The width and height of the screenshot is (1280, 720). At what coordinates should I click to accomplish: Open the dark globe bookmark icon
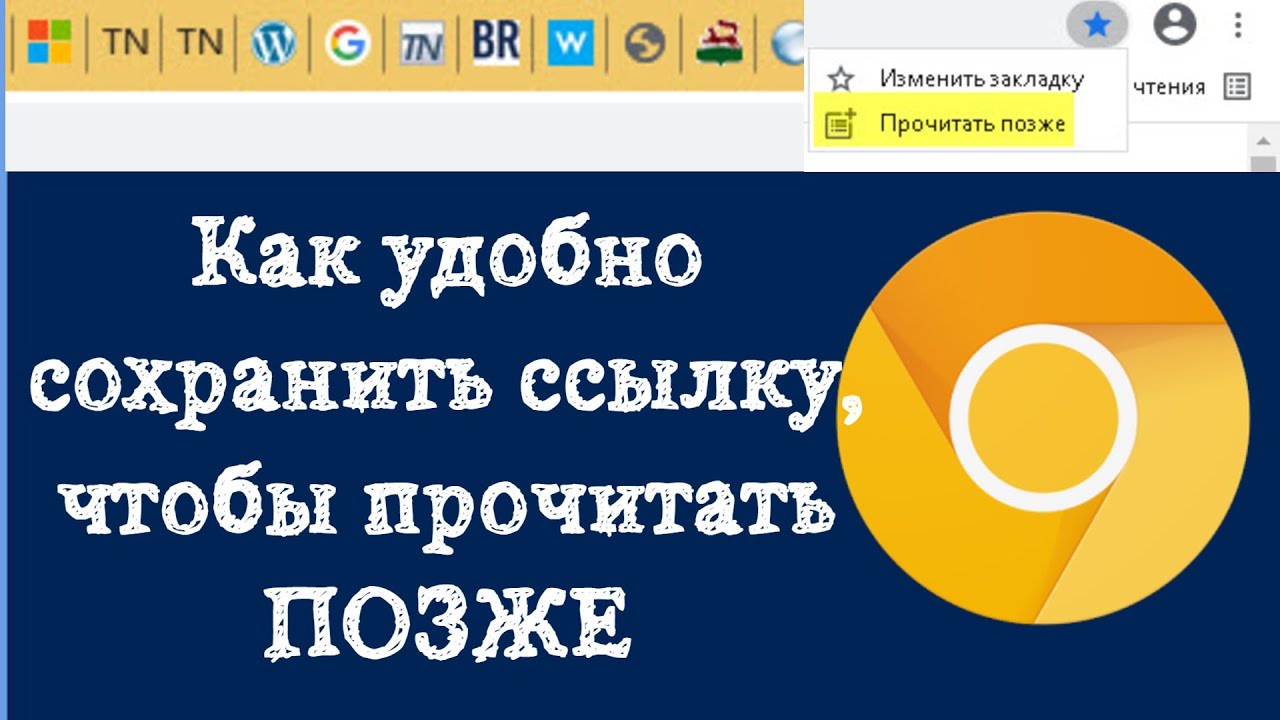pos(645,44)
